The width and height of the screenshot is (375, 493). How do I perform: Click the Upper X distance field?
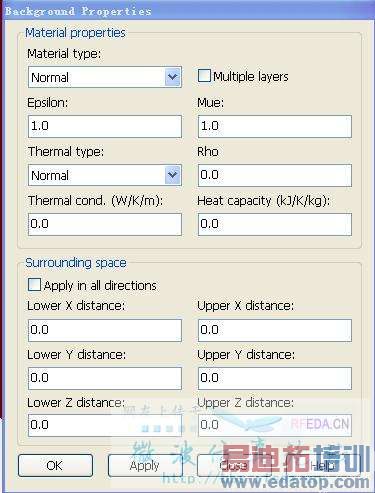[275, 330]
